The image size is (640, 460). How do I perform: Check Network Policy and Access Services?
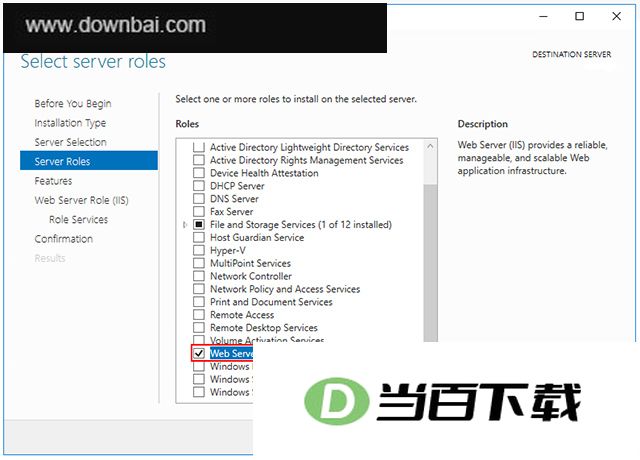(x=199, y=289)
